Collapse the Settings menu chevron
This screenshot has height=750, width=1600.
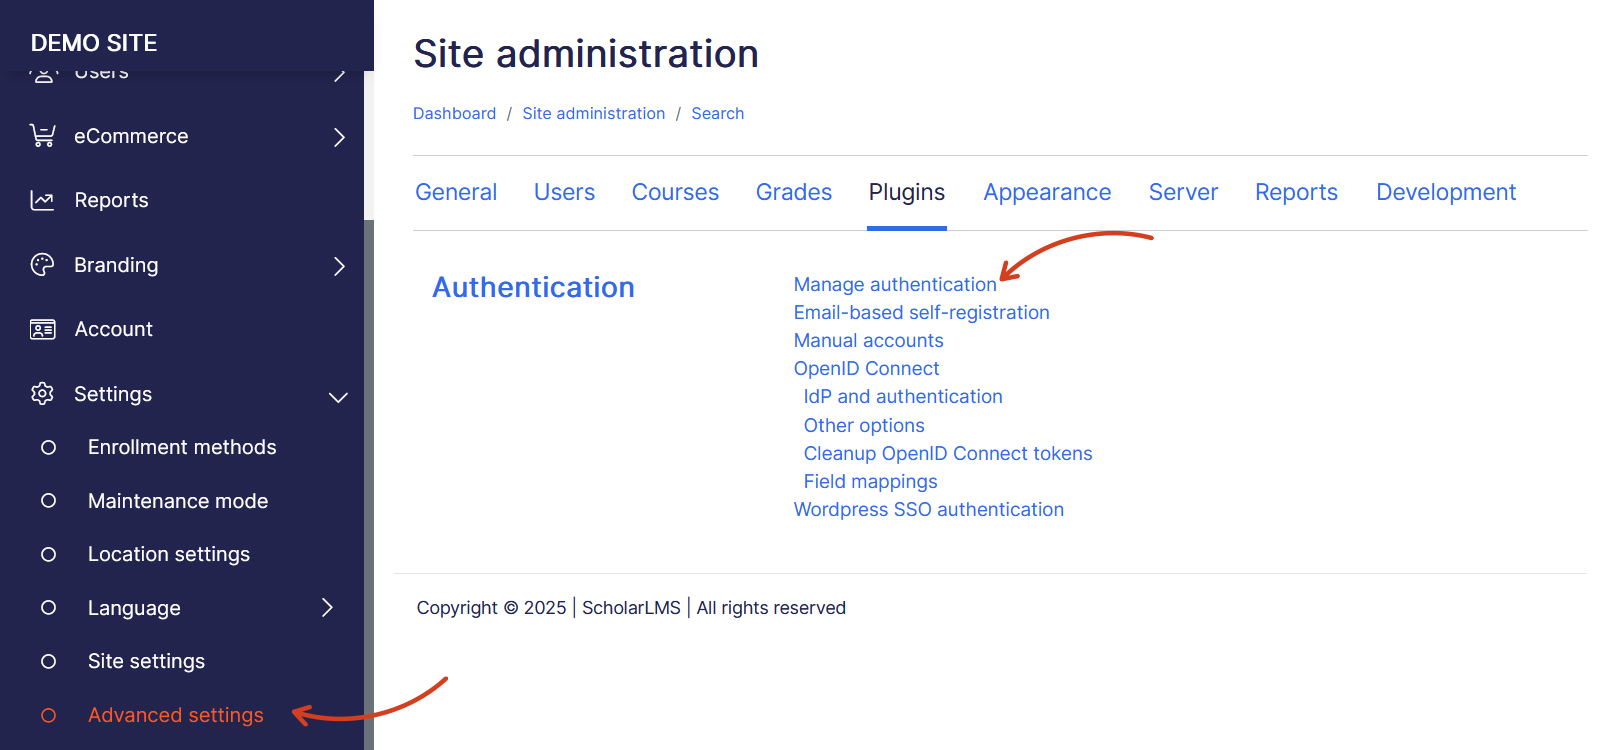click(339, 397)
